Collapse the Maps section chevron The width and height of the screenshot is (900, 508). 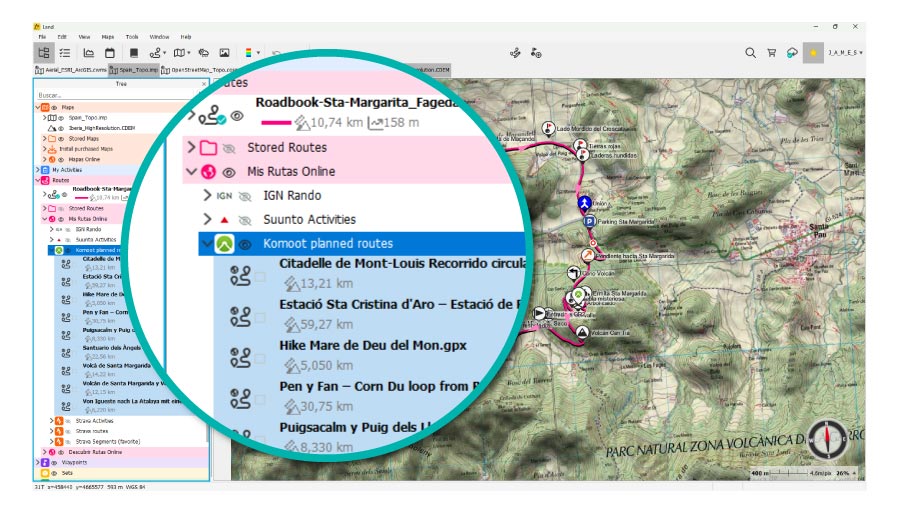[38, 107]
